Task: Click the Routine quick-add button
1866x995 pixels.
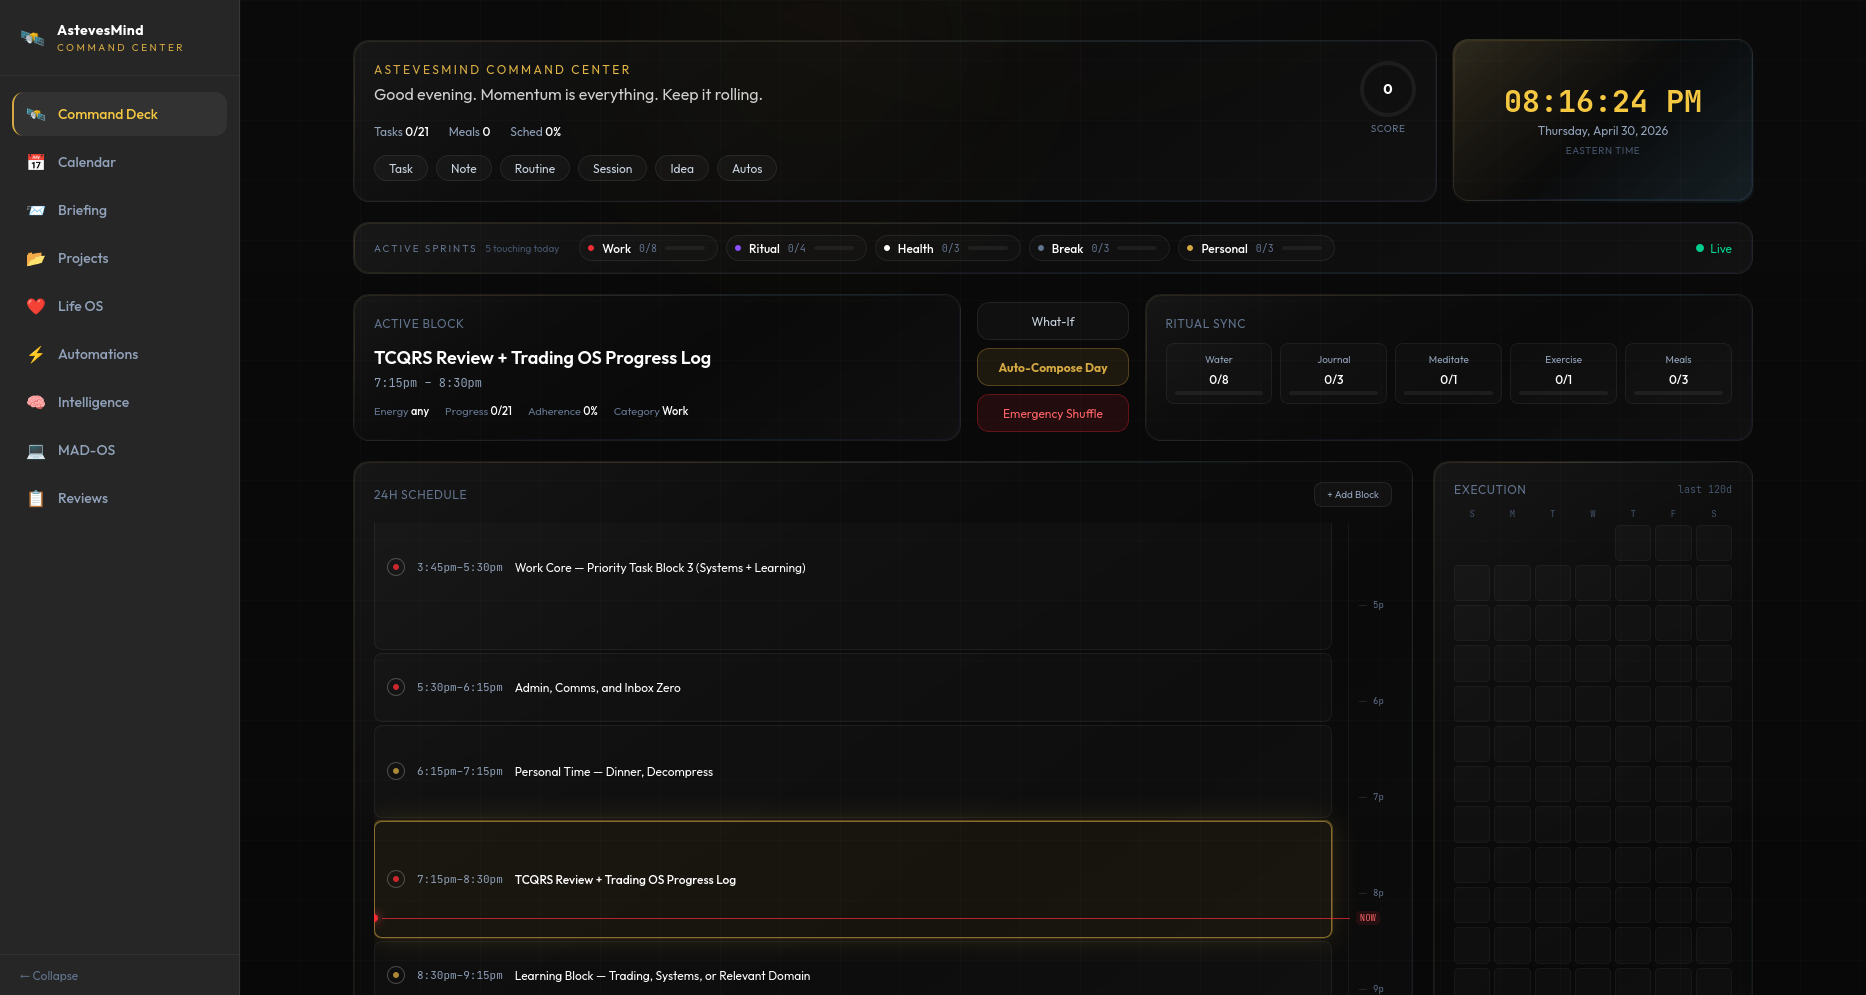Action: pos(535,169)
